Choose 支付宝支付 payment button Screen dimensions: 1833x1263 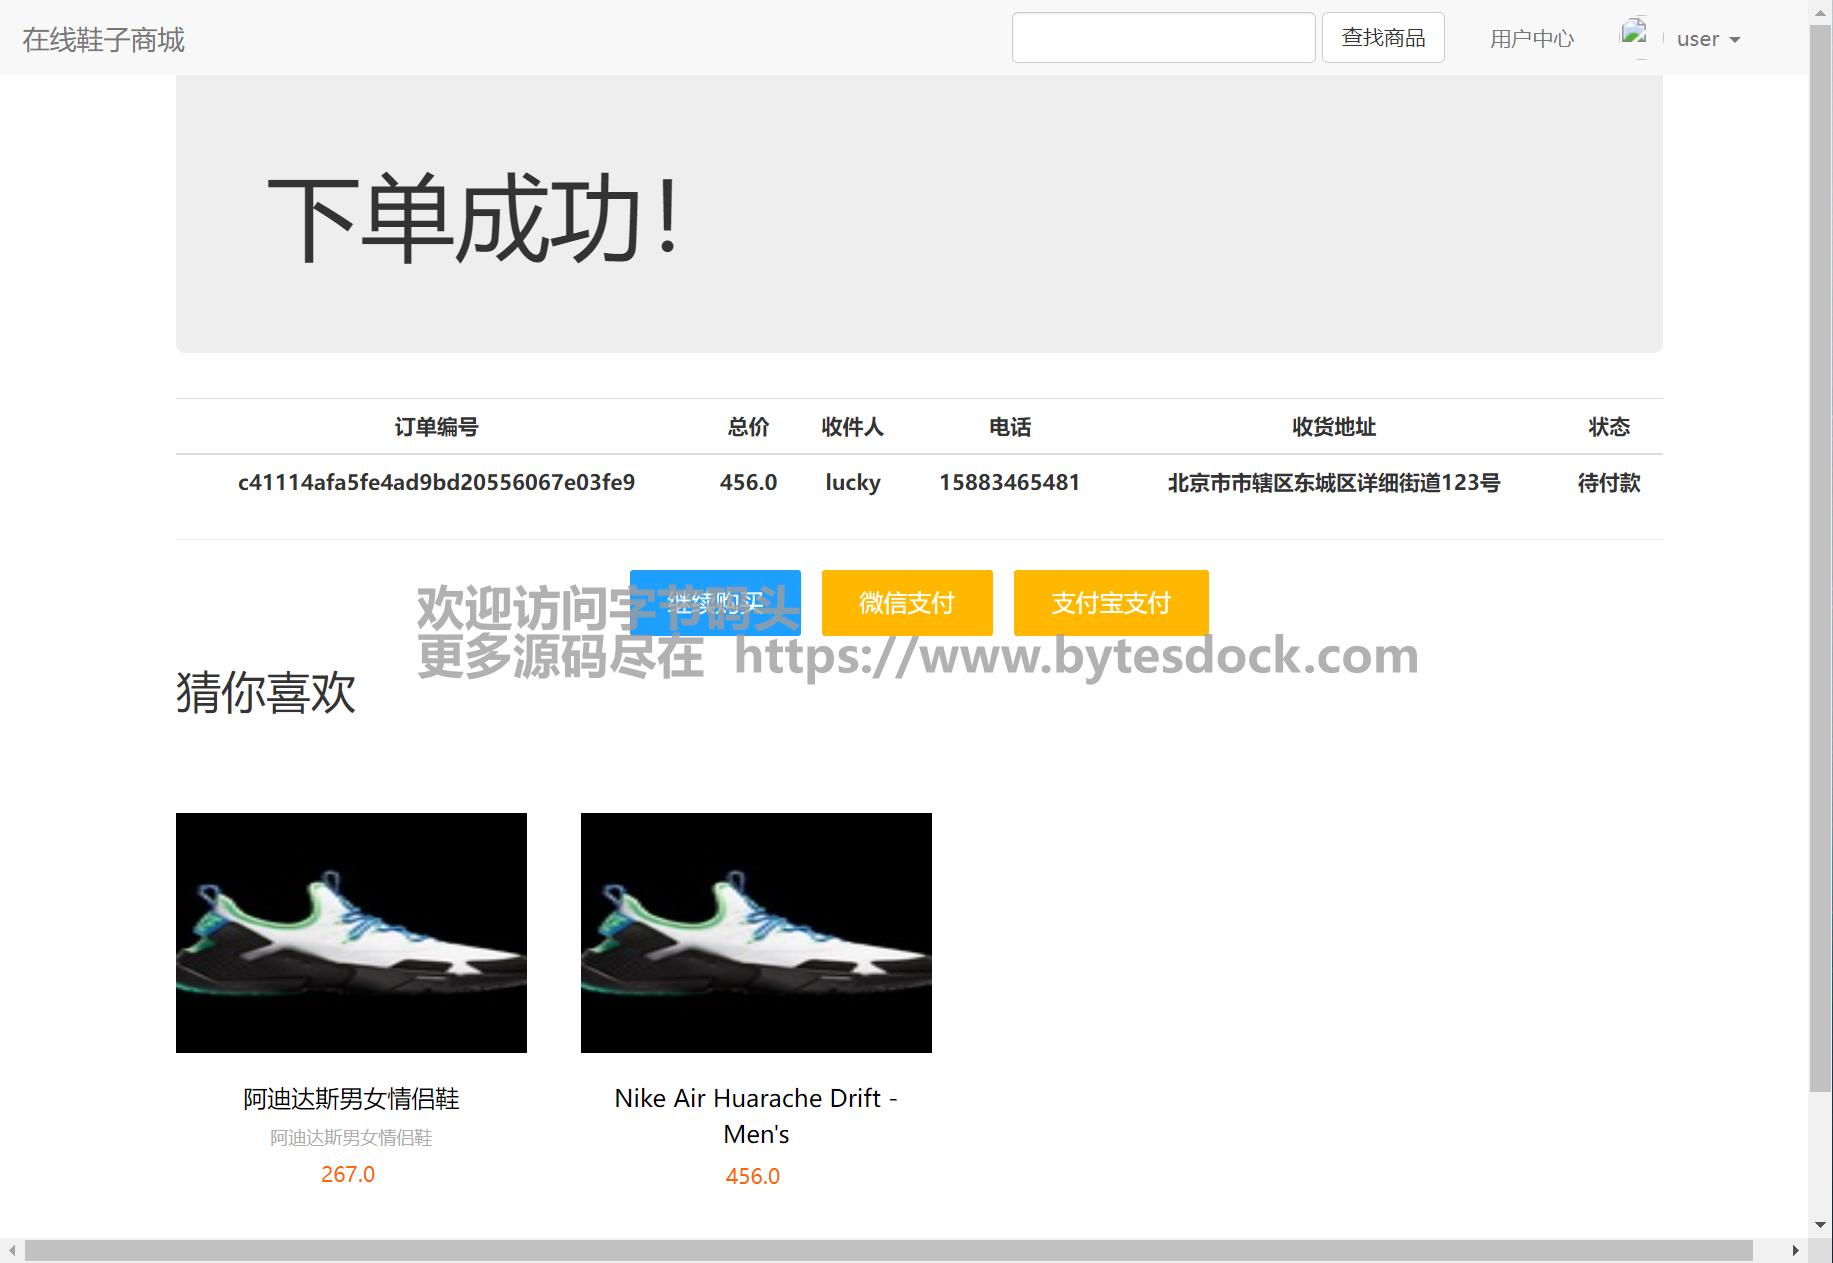[1110, 603]
